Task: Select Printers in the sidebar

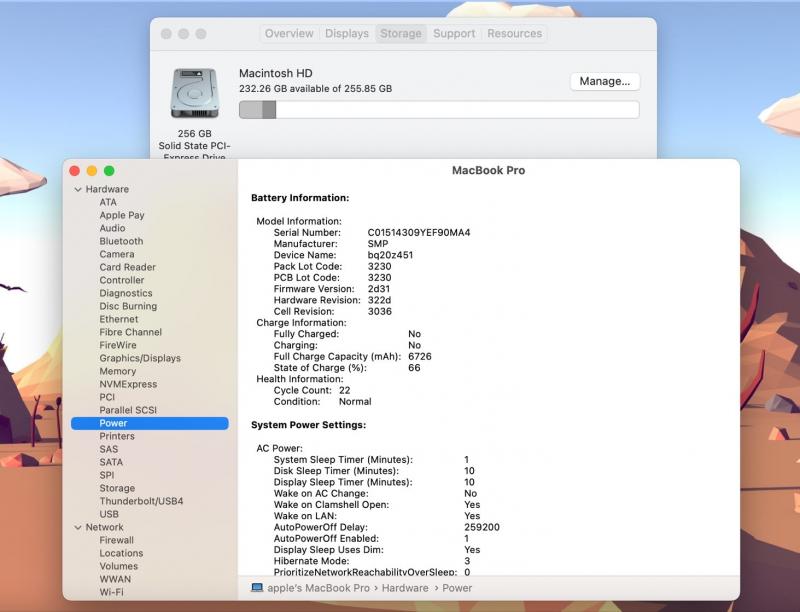Action: (117, 436)
